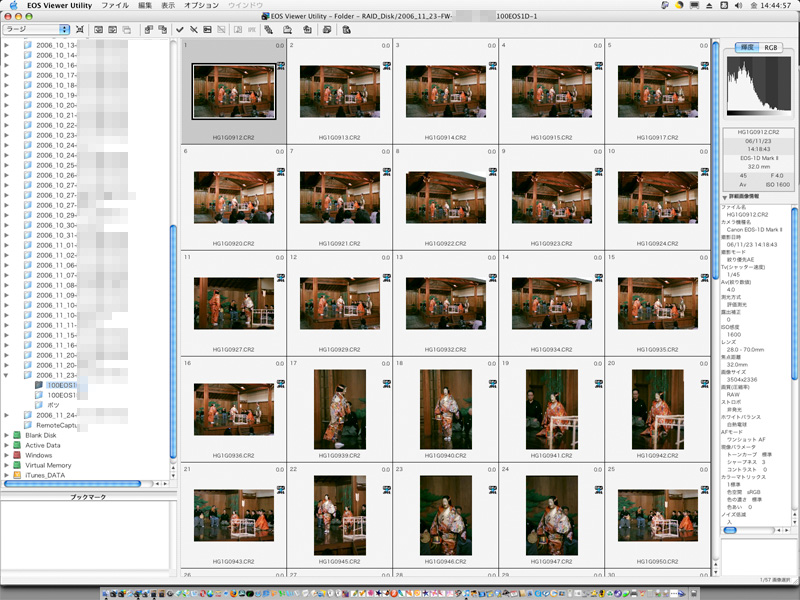This screenshot has width=800, height=600.
Task: Open the オプション (Options) menu
Action: (201, 5)
